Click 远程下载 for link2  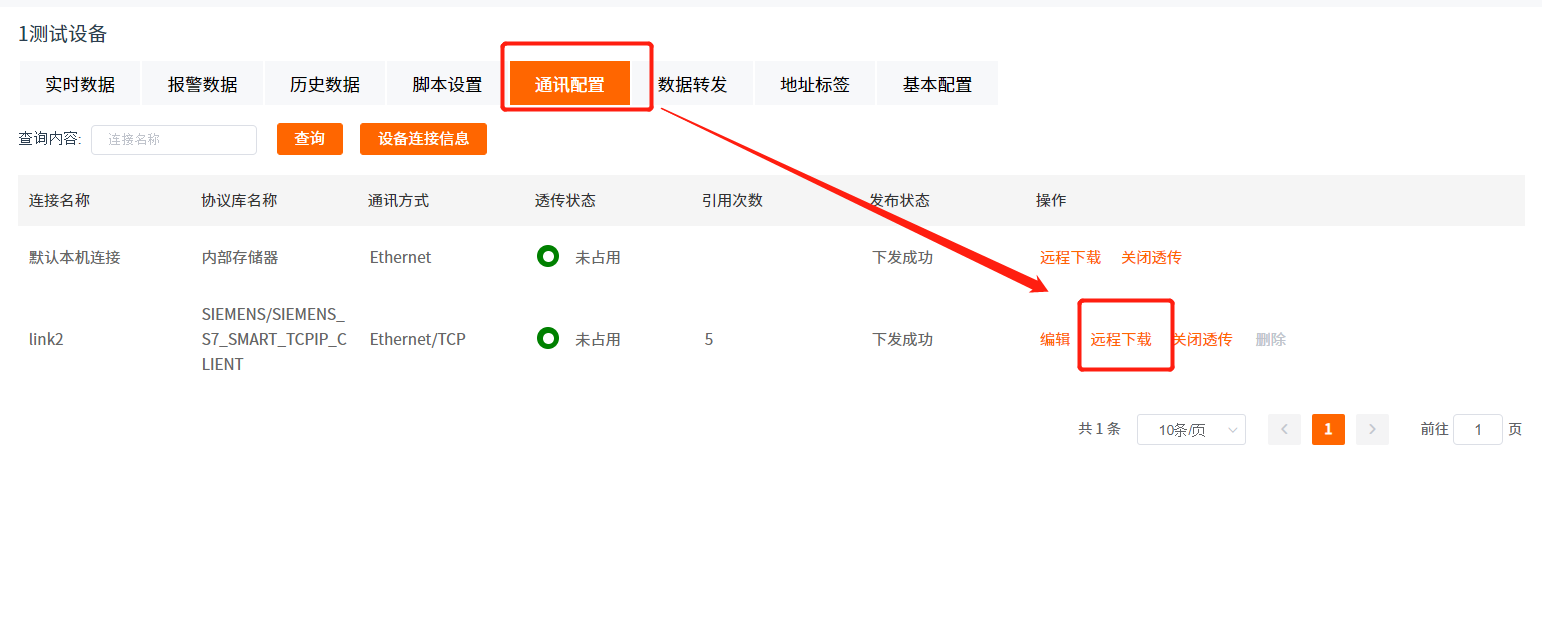pyautogui.click(x=1125, y=338)
